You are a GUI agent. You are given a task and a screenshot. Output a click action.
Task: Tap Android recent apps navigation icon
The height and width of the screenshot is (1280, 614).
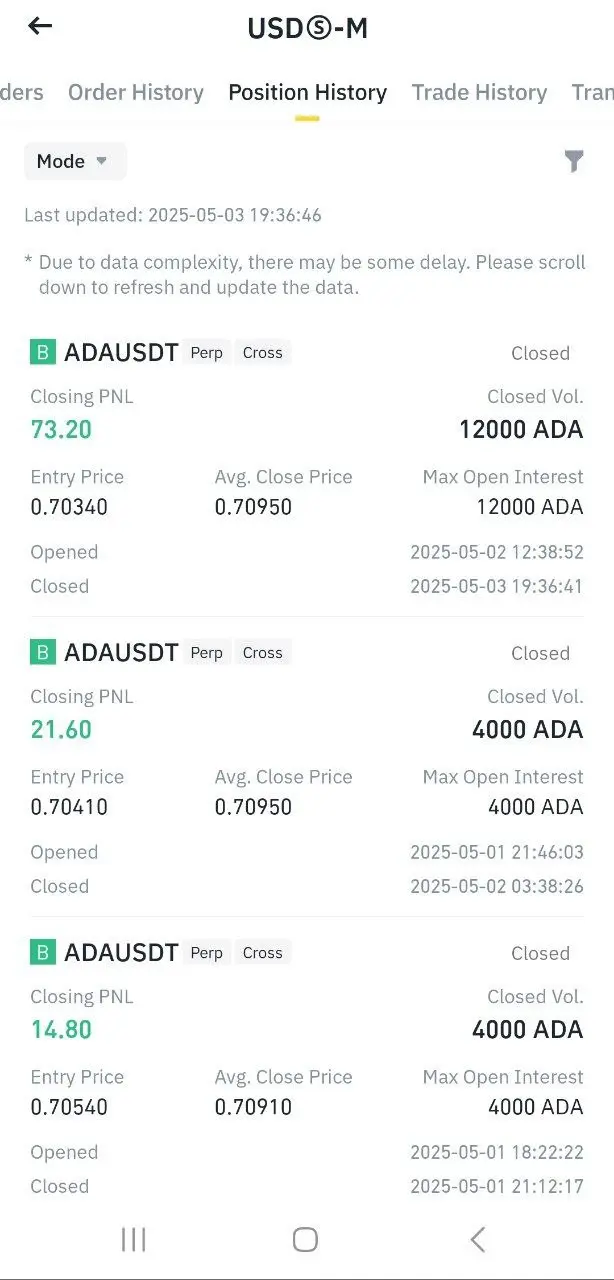click(x=133, y=1240)
